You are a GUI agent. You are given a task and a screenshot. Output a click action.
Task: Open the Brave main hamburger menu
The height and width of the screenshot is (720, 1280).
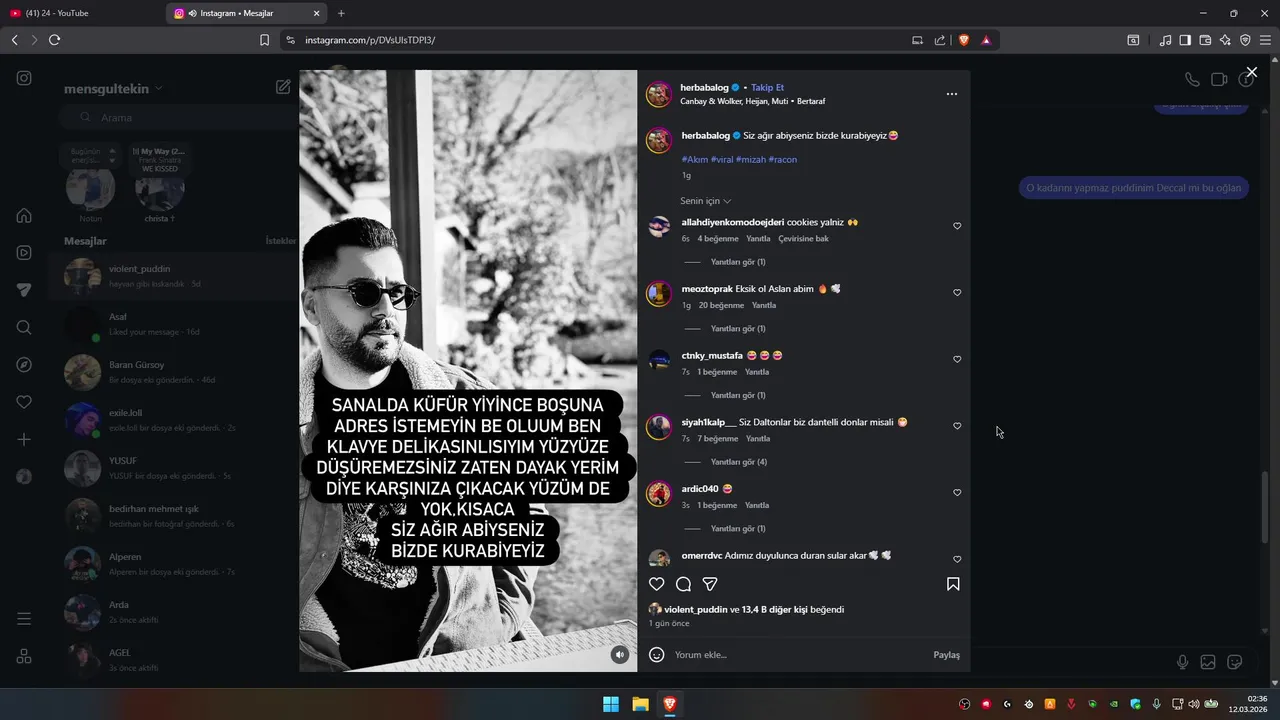(1265, 40)
